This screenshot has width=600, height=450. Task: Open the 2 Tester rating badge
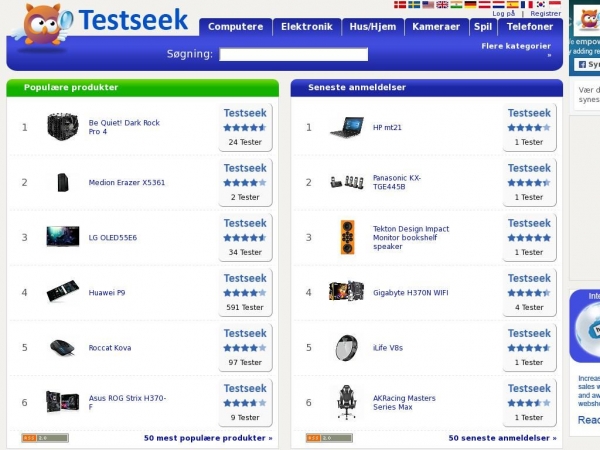coord(245,183)
